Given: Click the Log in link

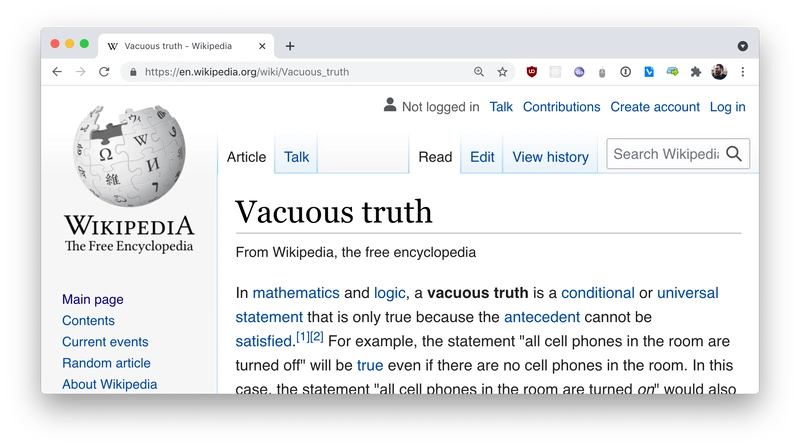Looking at the screenshot, I should click(x=727, y=107).
